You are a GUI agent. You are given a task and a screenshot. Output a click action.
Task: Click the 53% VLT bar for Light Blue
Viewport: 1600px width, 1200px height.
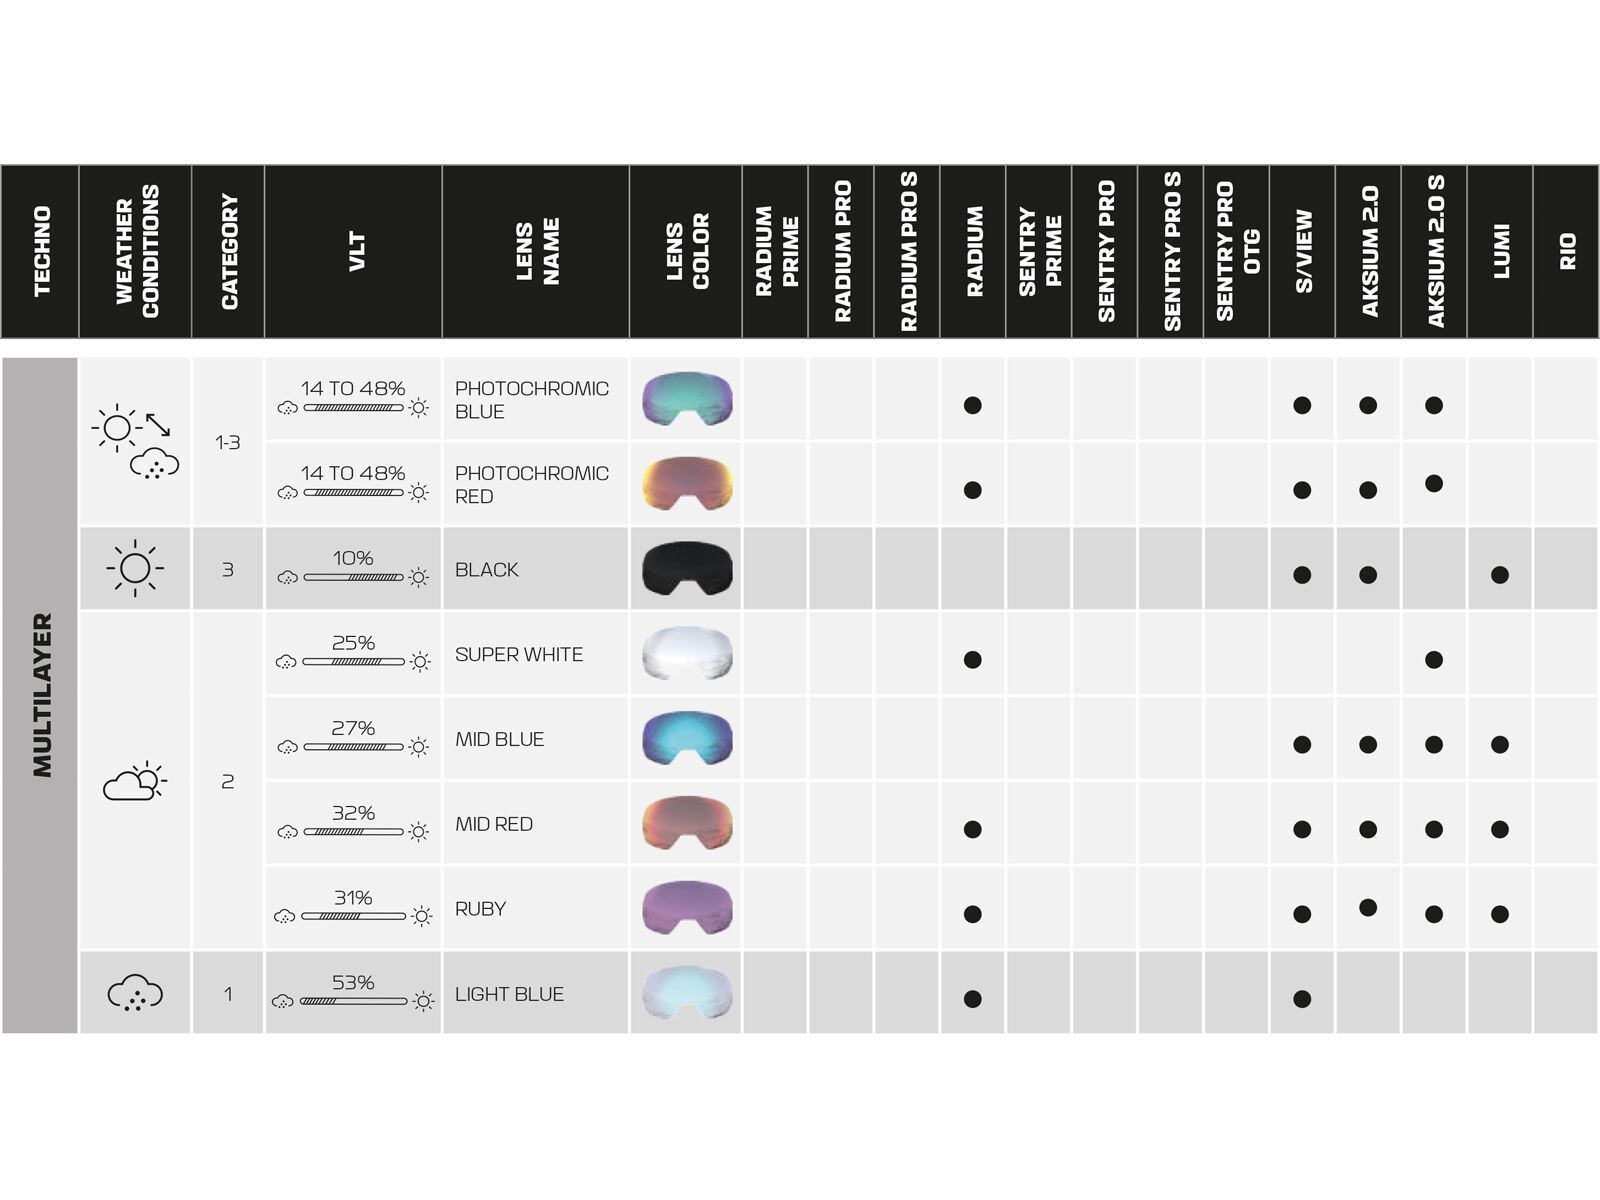click(x=353, y=1001)
